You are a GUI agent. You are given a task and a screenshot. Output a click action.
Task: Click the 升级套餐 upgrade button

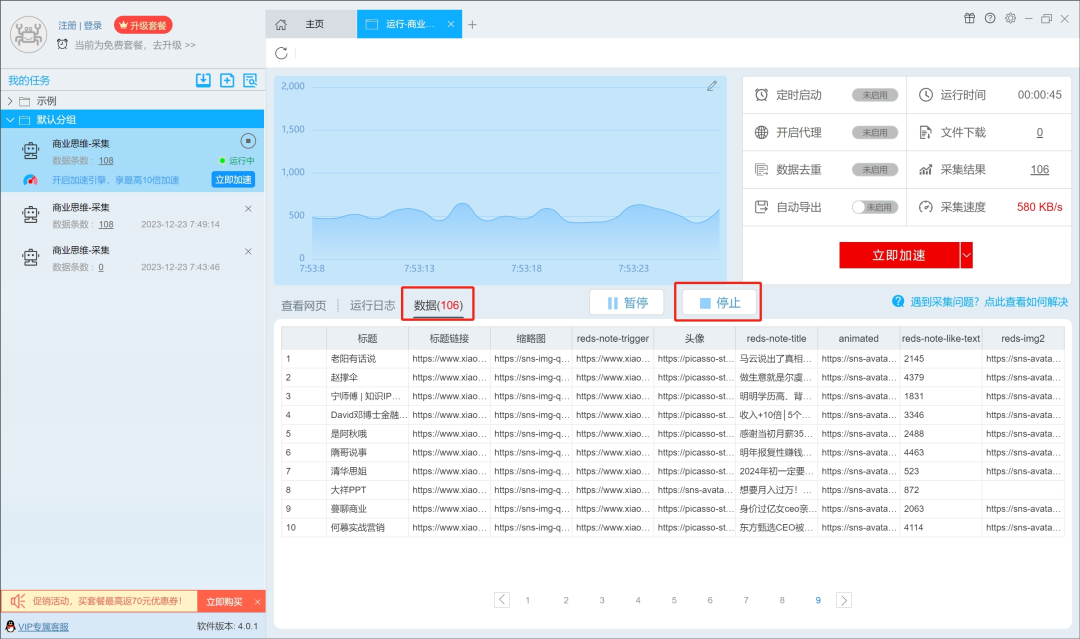tap(143, 25)
